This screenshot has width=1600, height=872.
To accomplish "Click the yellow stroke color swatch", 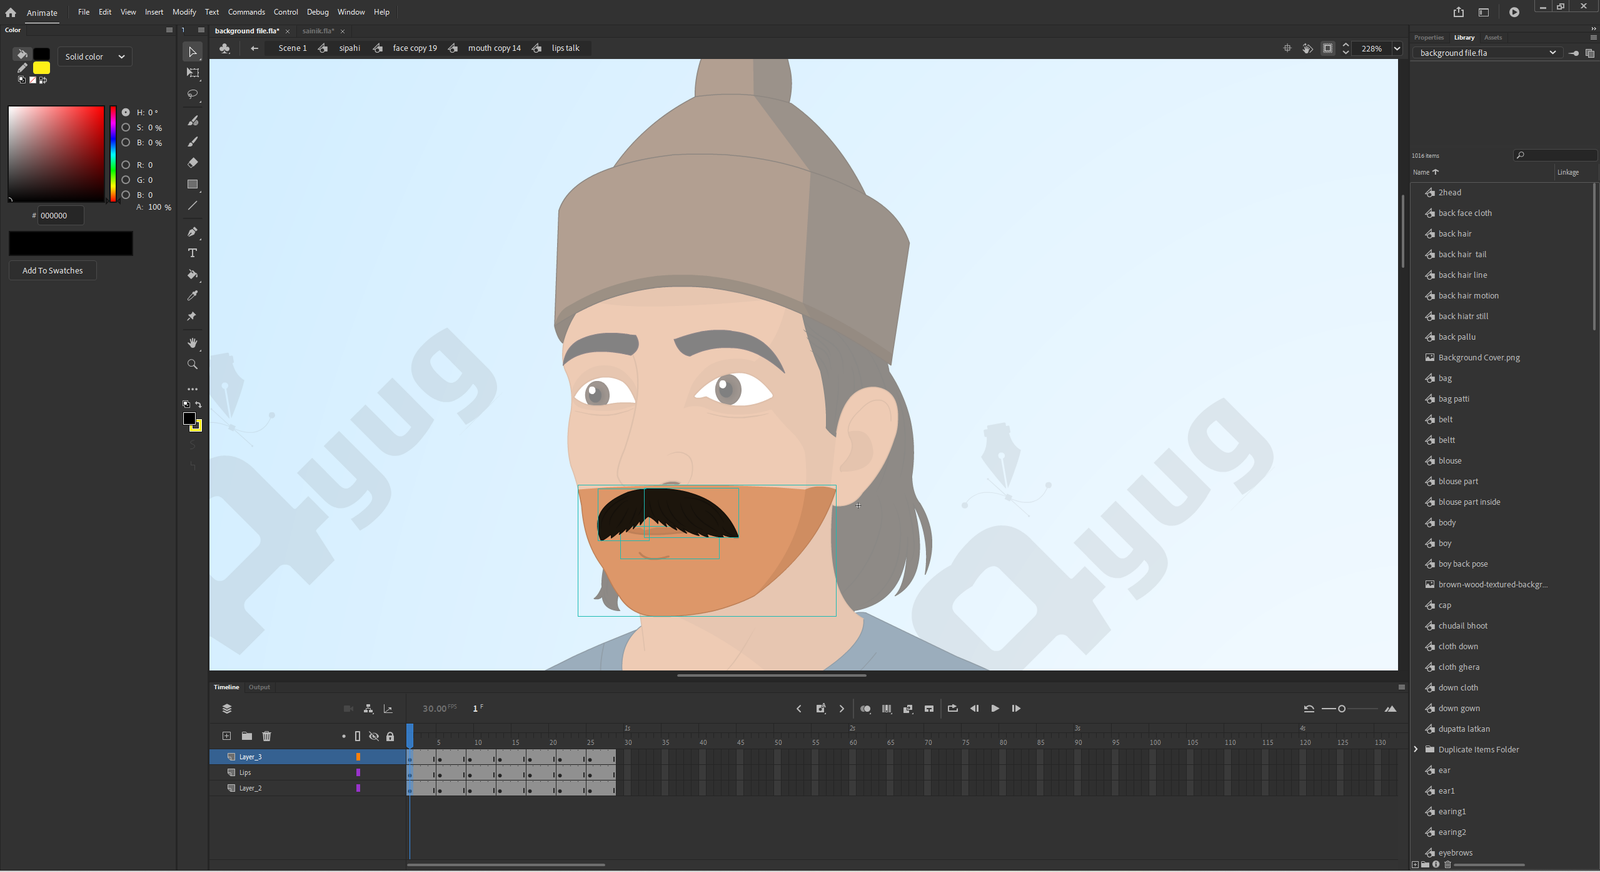I will tap(41, 68).
